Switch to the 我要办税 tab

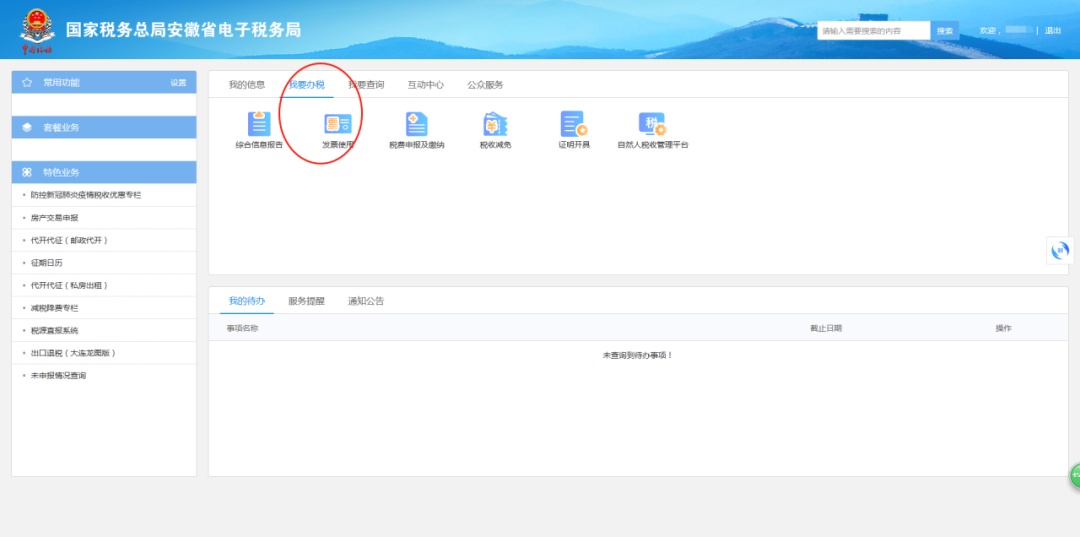pos(307,85)
